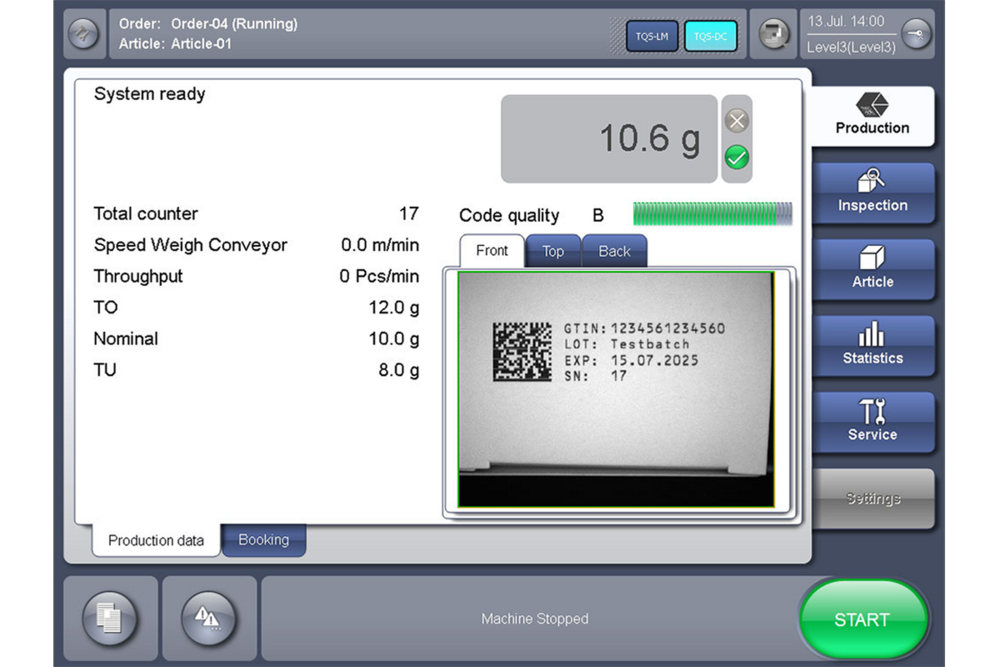Click the "Total counter" label
This screenshot has width=1000, height=667.
[x=146, y=213]
